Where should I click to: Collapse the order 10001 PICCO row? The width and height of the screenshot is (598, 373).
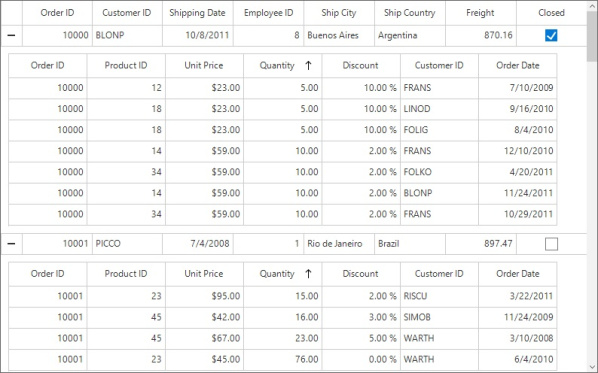(11, 244)
